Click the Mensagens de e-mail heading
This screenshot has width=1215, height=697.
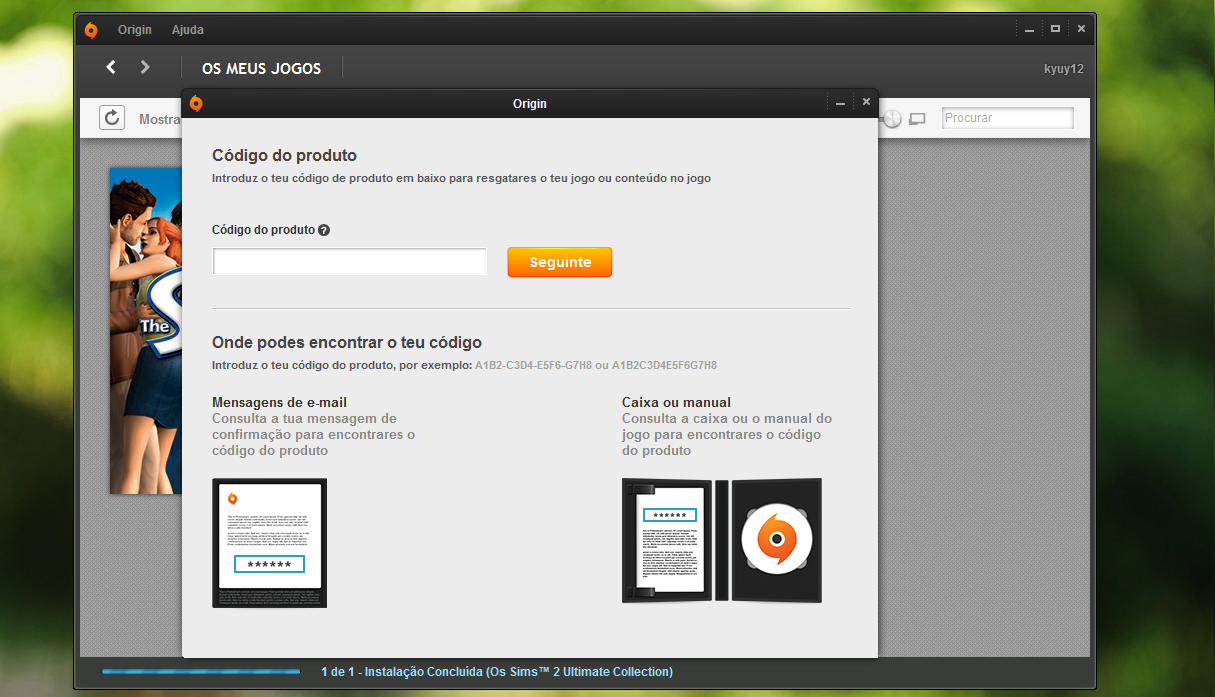pos(279,402)
